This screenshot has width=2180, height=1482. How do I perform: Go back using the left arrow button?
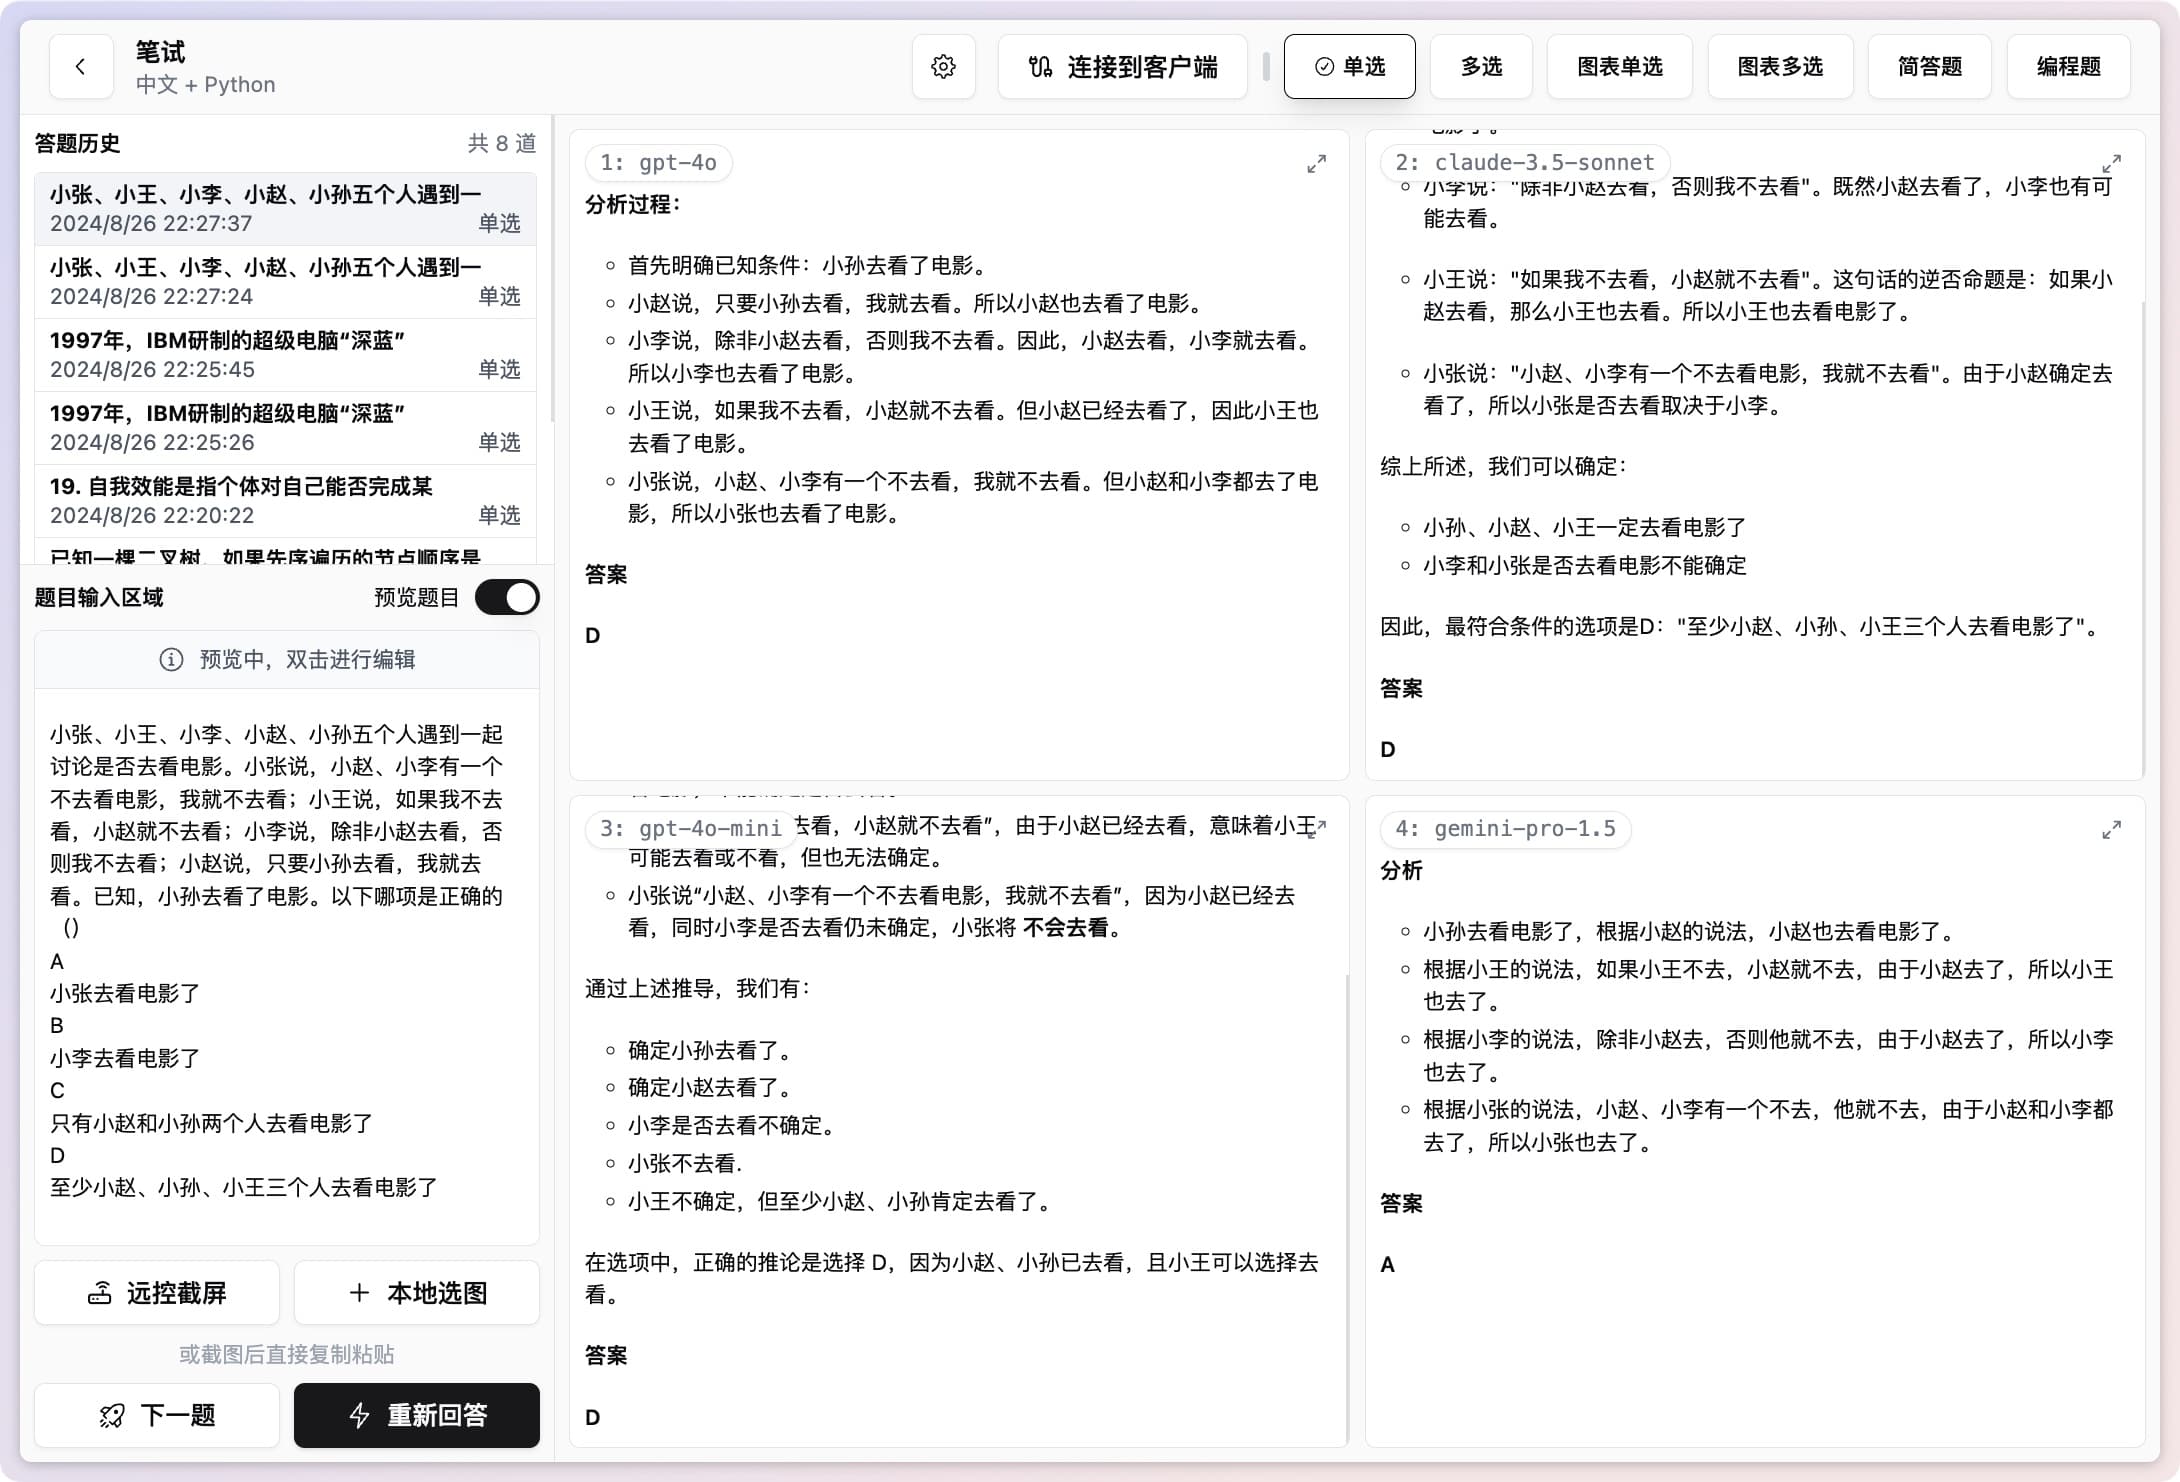pyautogui.click(x=81, y=67)
